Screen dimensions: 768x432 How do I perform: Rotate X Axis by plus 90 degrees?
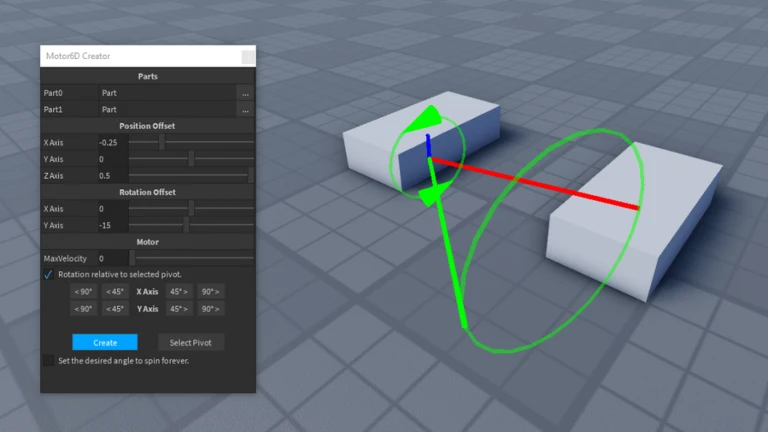210,292
